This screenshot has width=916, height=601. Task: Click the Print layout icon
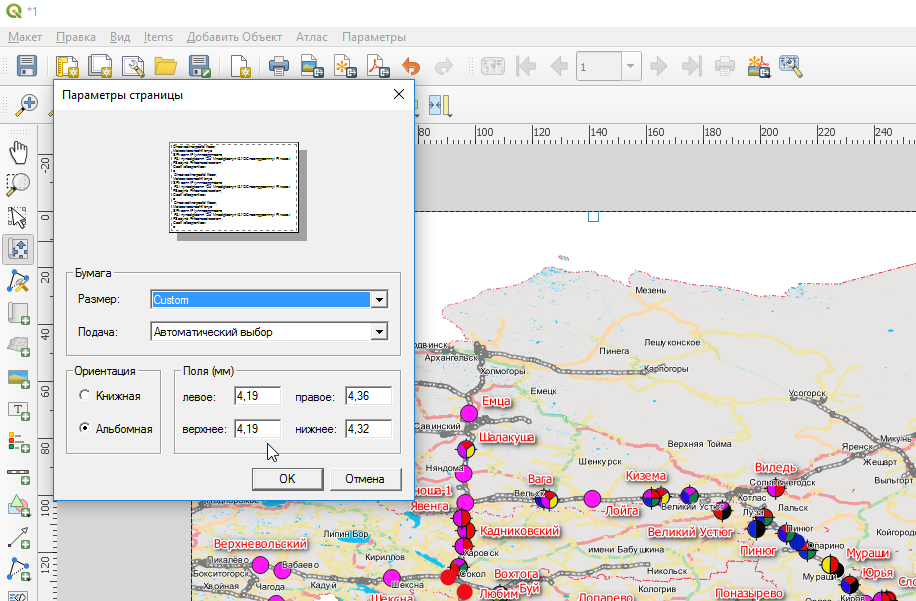pyautogui.click(x=278, y=66)
